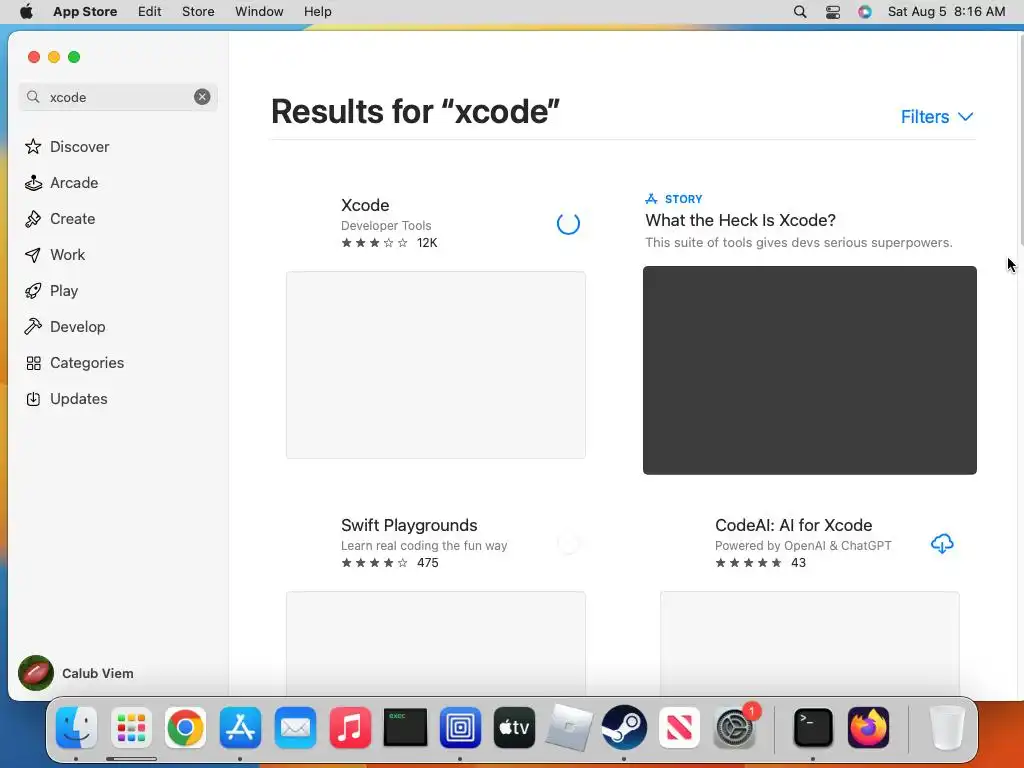Open the Calub Viem account profile
Image resolution: width=1024 pixels, height=768 pixels.
76,673
